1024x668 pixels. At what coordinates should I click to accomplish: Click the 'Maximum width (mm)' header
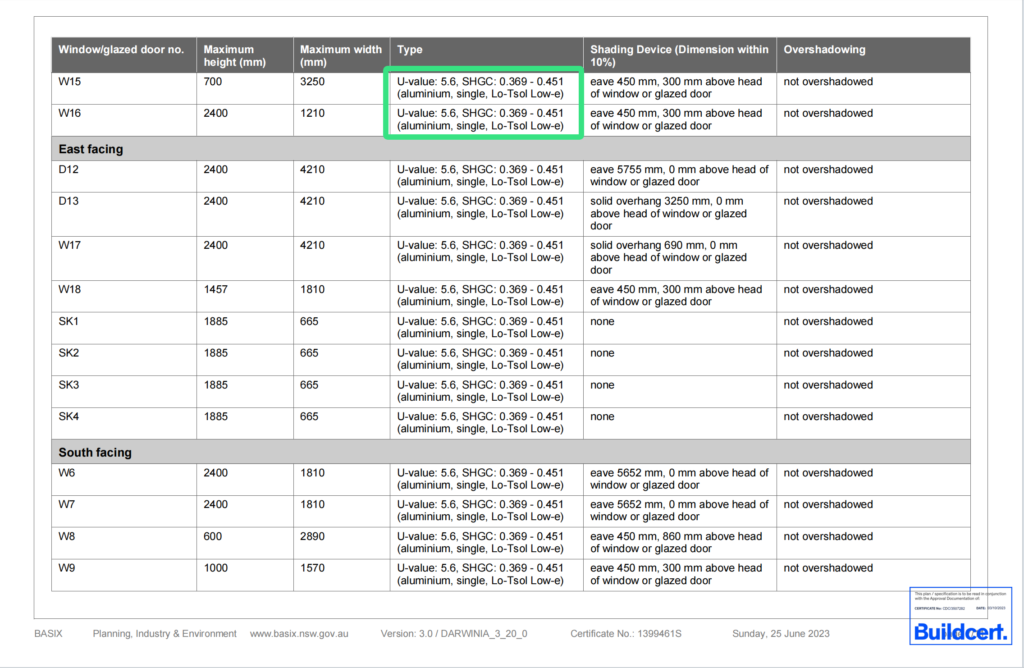point(340,55)
